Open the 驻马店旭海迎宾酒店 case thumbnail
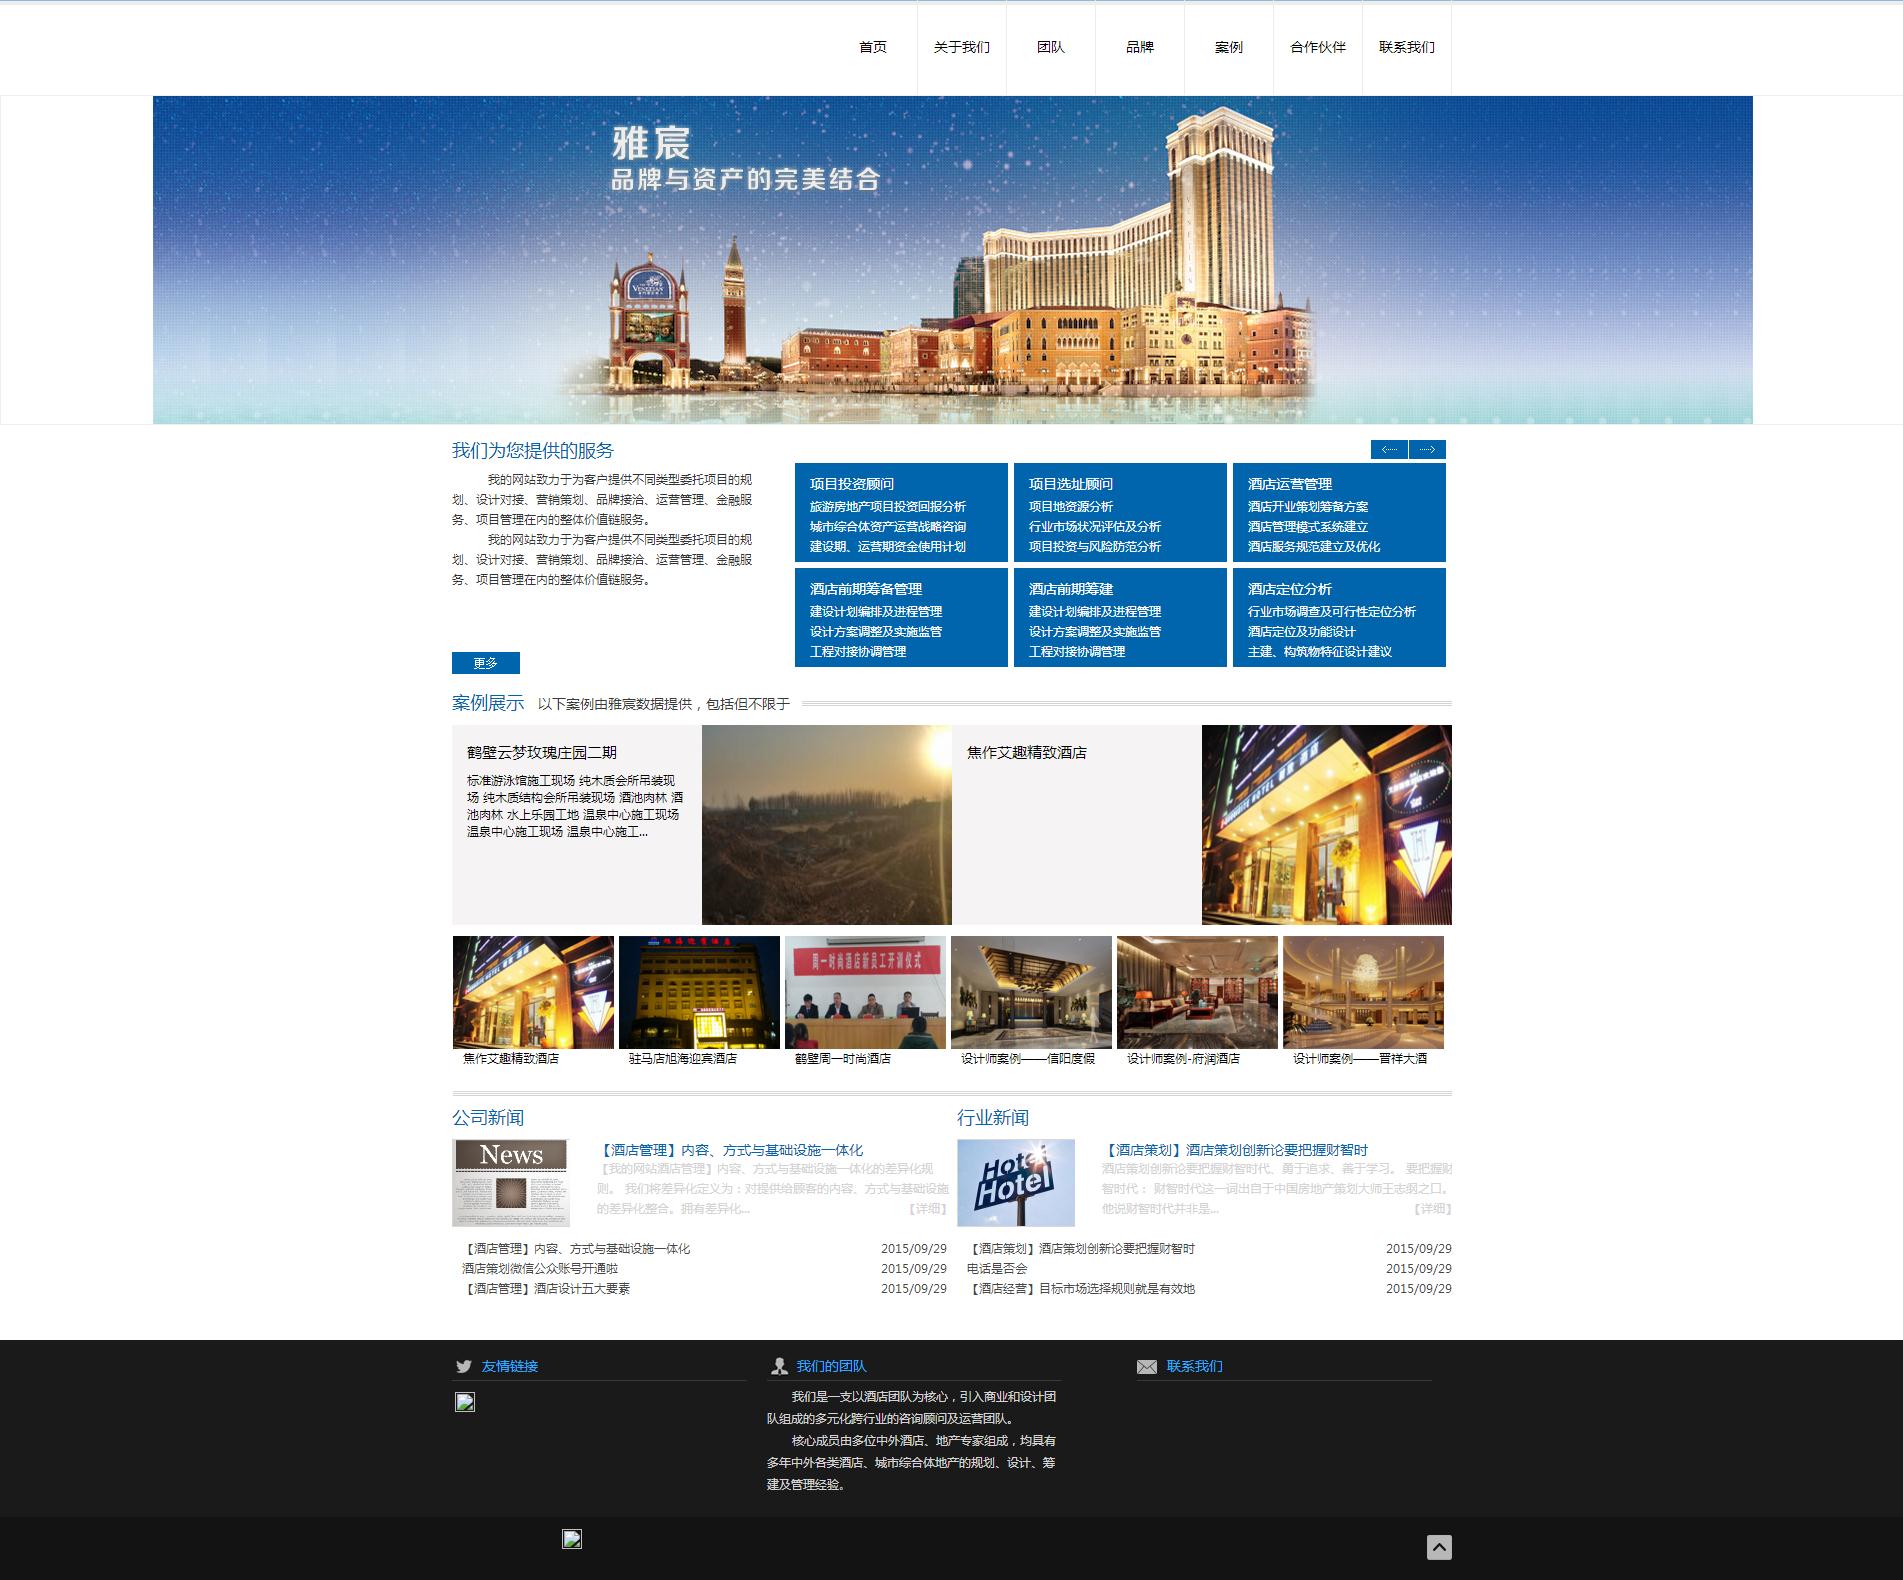 tap(699, 992)
